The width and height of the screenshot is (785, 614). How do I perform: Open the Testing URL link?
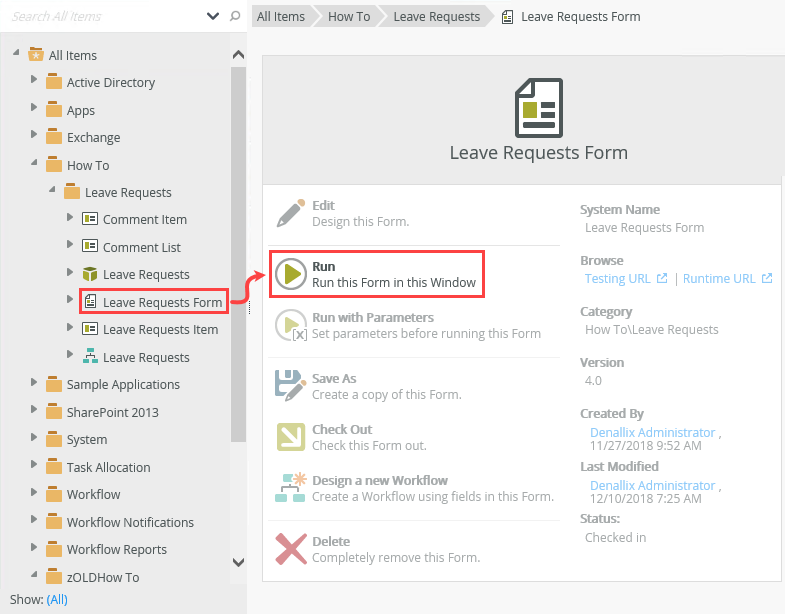617,278
